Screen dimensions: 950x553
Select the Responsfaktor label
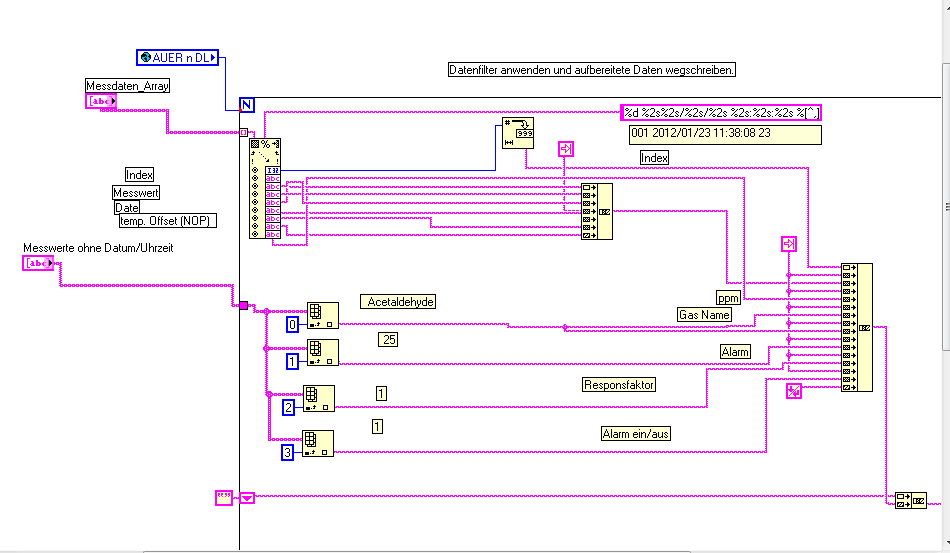tap(619, 385)
